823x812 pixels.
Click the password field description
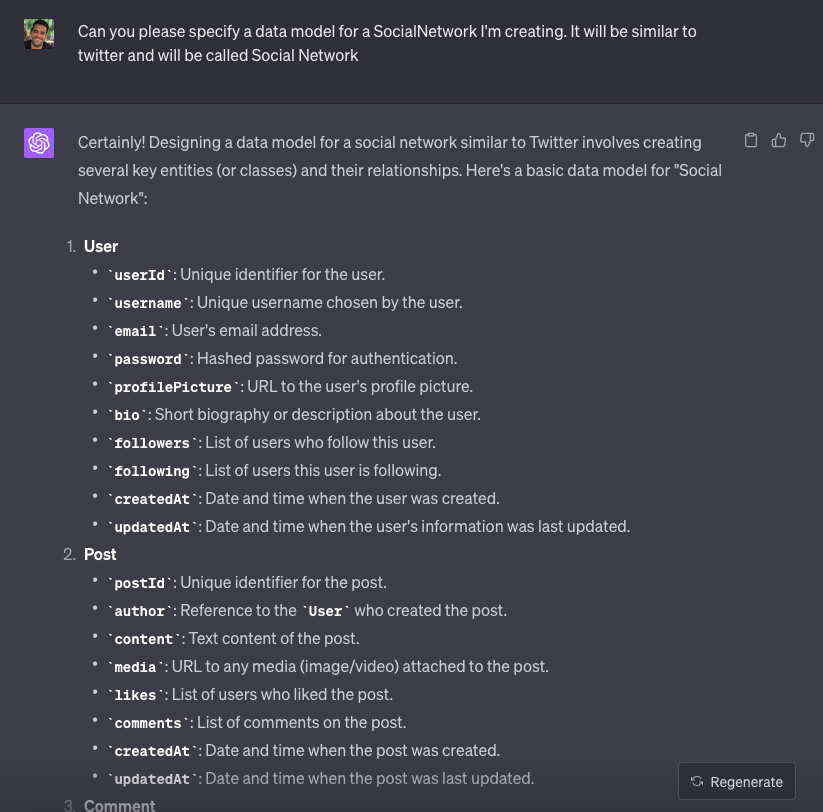coord(327,358)
